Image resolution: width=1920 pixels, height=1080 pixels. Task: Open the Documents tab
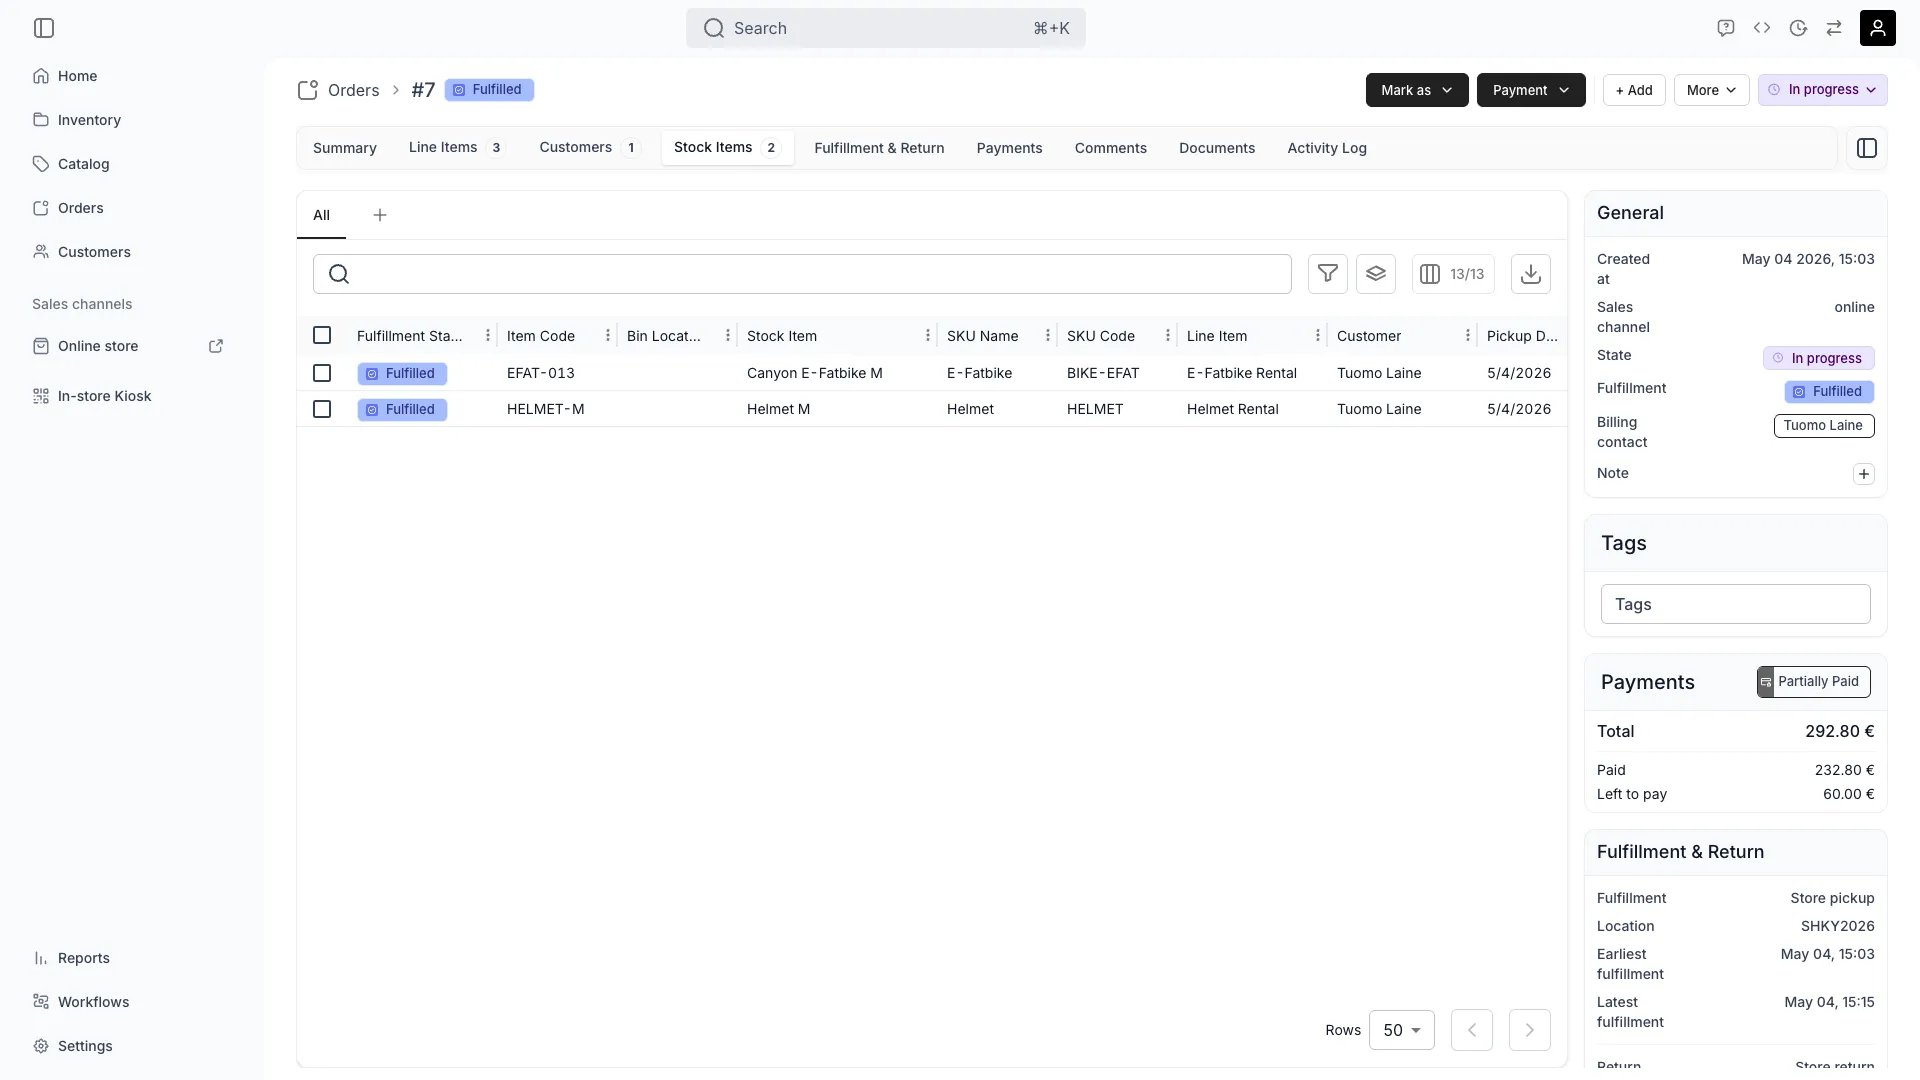[1217, 148]
